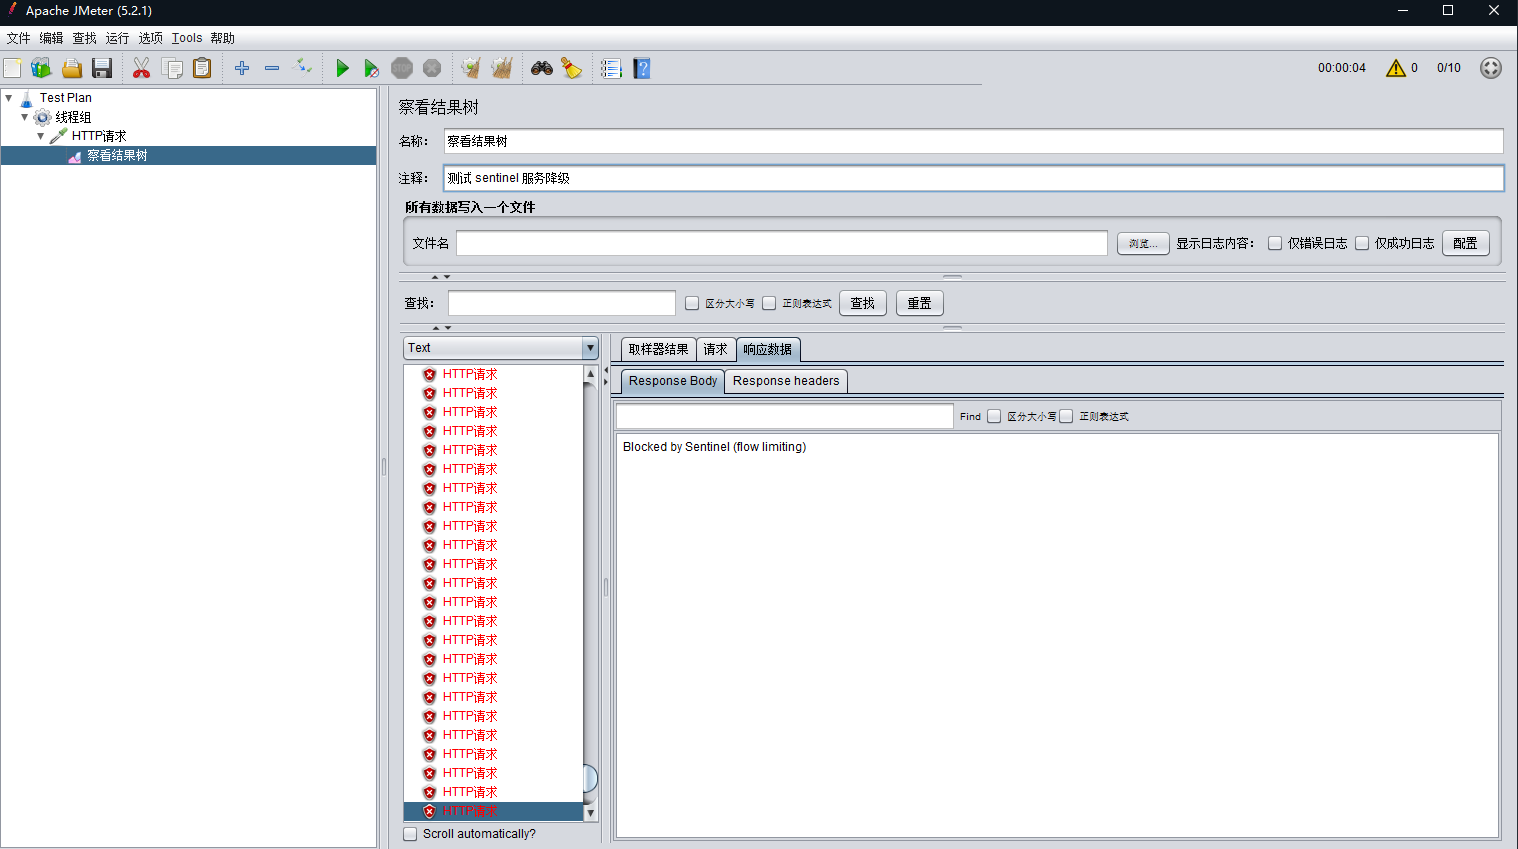Click the Help question mark icon
This screenshot has height=849, width=1518.
click(x=642, y=68)
